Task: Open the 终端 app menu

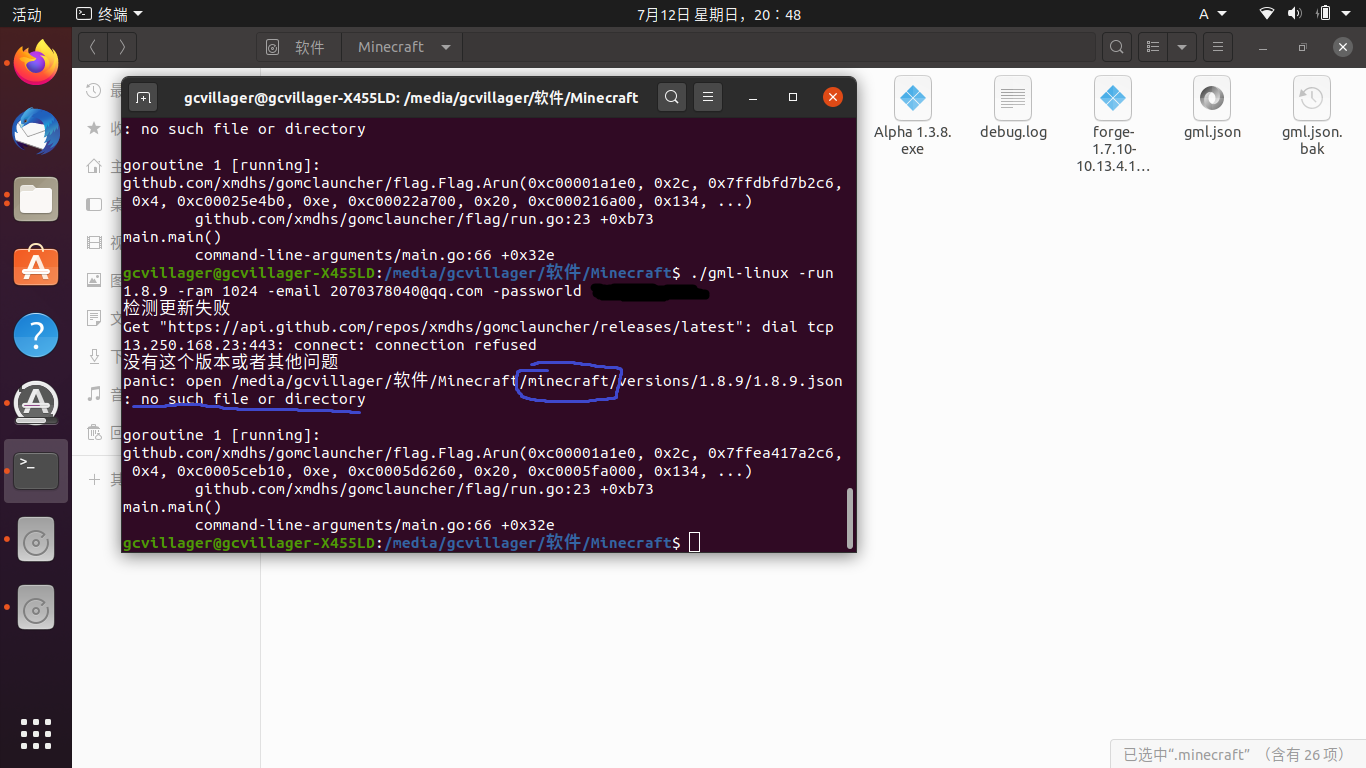Action: (109, 14)
